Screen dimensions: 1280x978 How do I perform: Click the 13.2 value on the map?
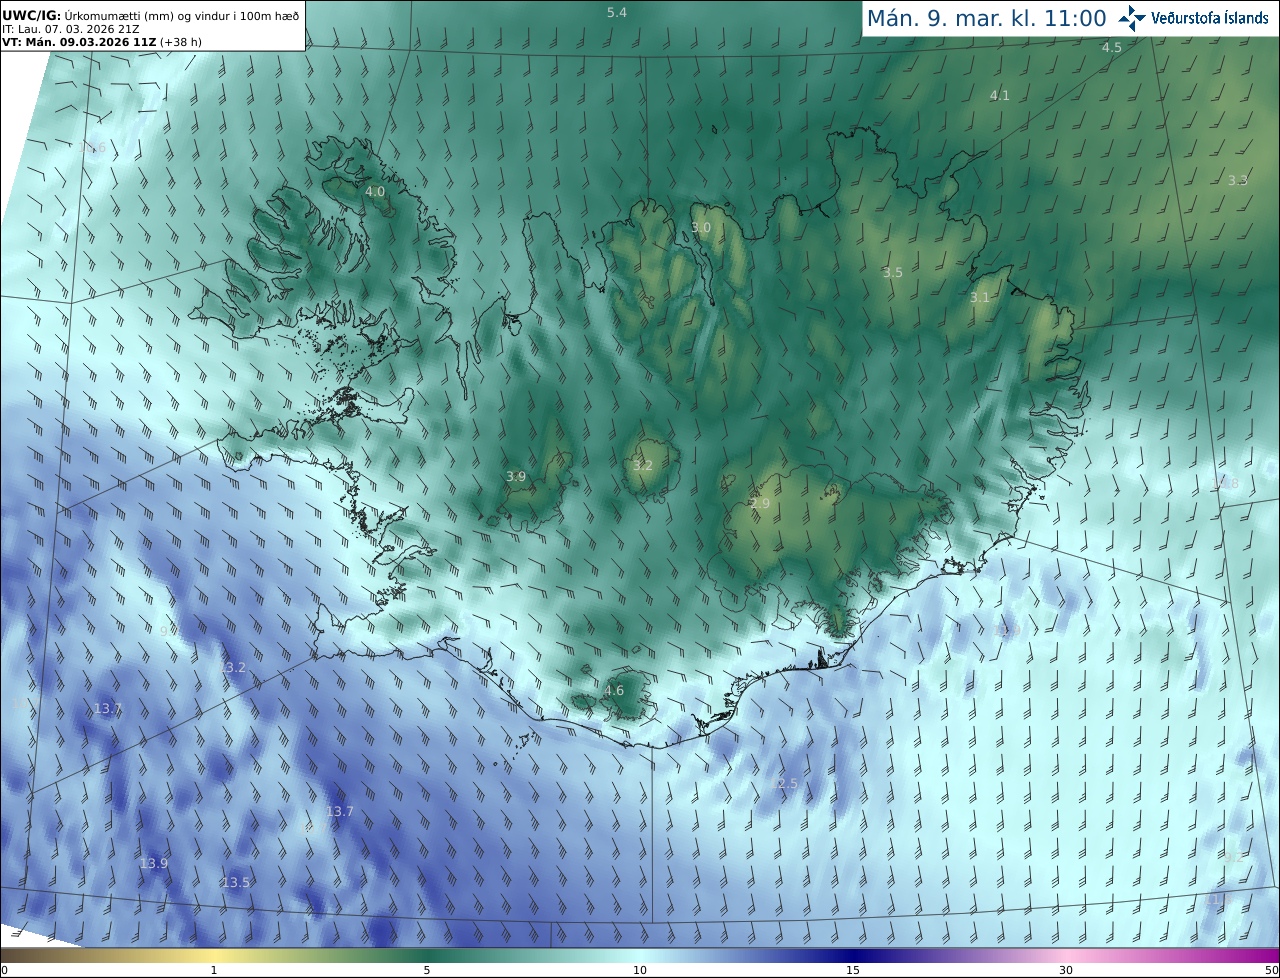233,667
